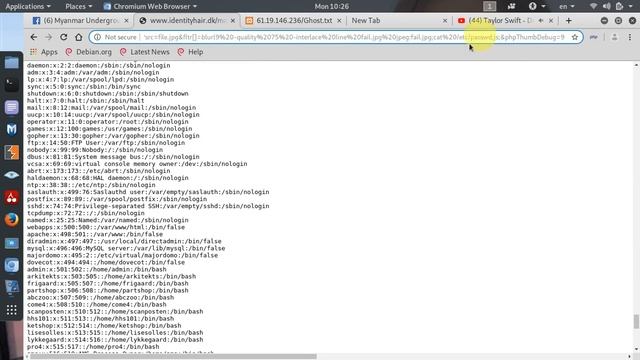Close the New Tab tab
Screen dimensions: 640x360
click(x=445, y=20)
